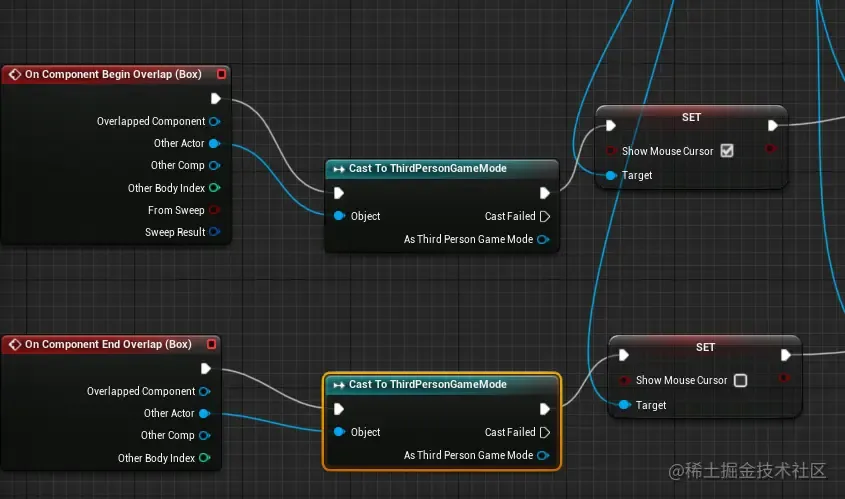Check Show Mouse Cursor in lower SET node

[x=741, y=380]
